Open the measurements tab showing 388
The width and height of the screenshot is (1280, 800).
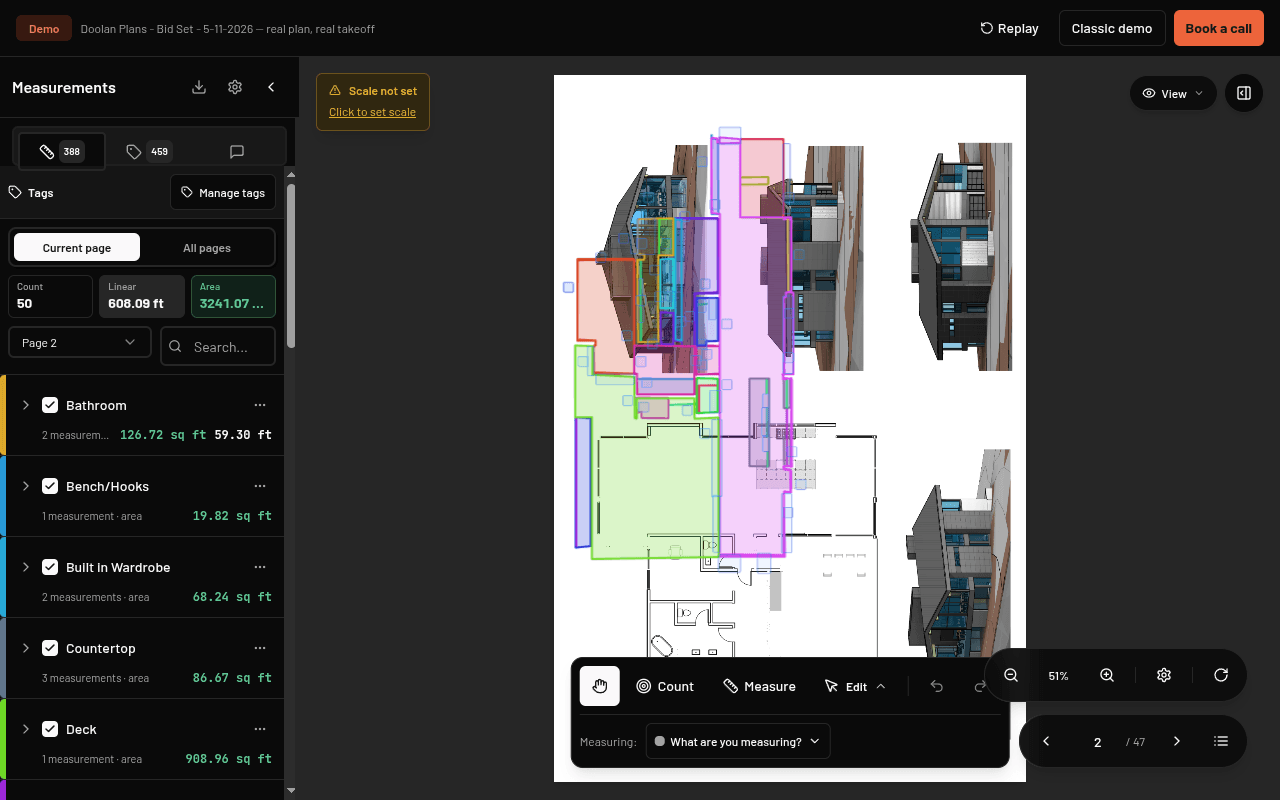(x=62, y=152)
